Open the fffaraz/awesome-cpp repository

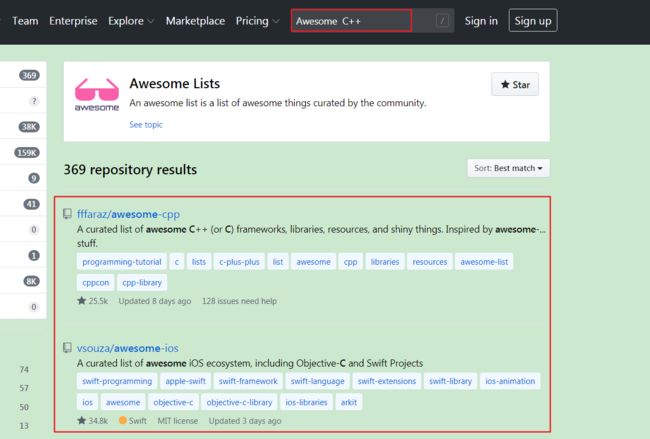128,214
